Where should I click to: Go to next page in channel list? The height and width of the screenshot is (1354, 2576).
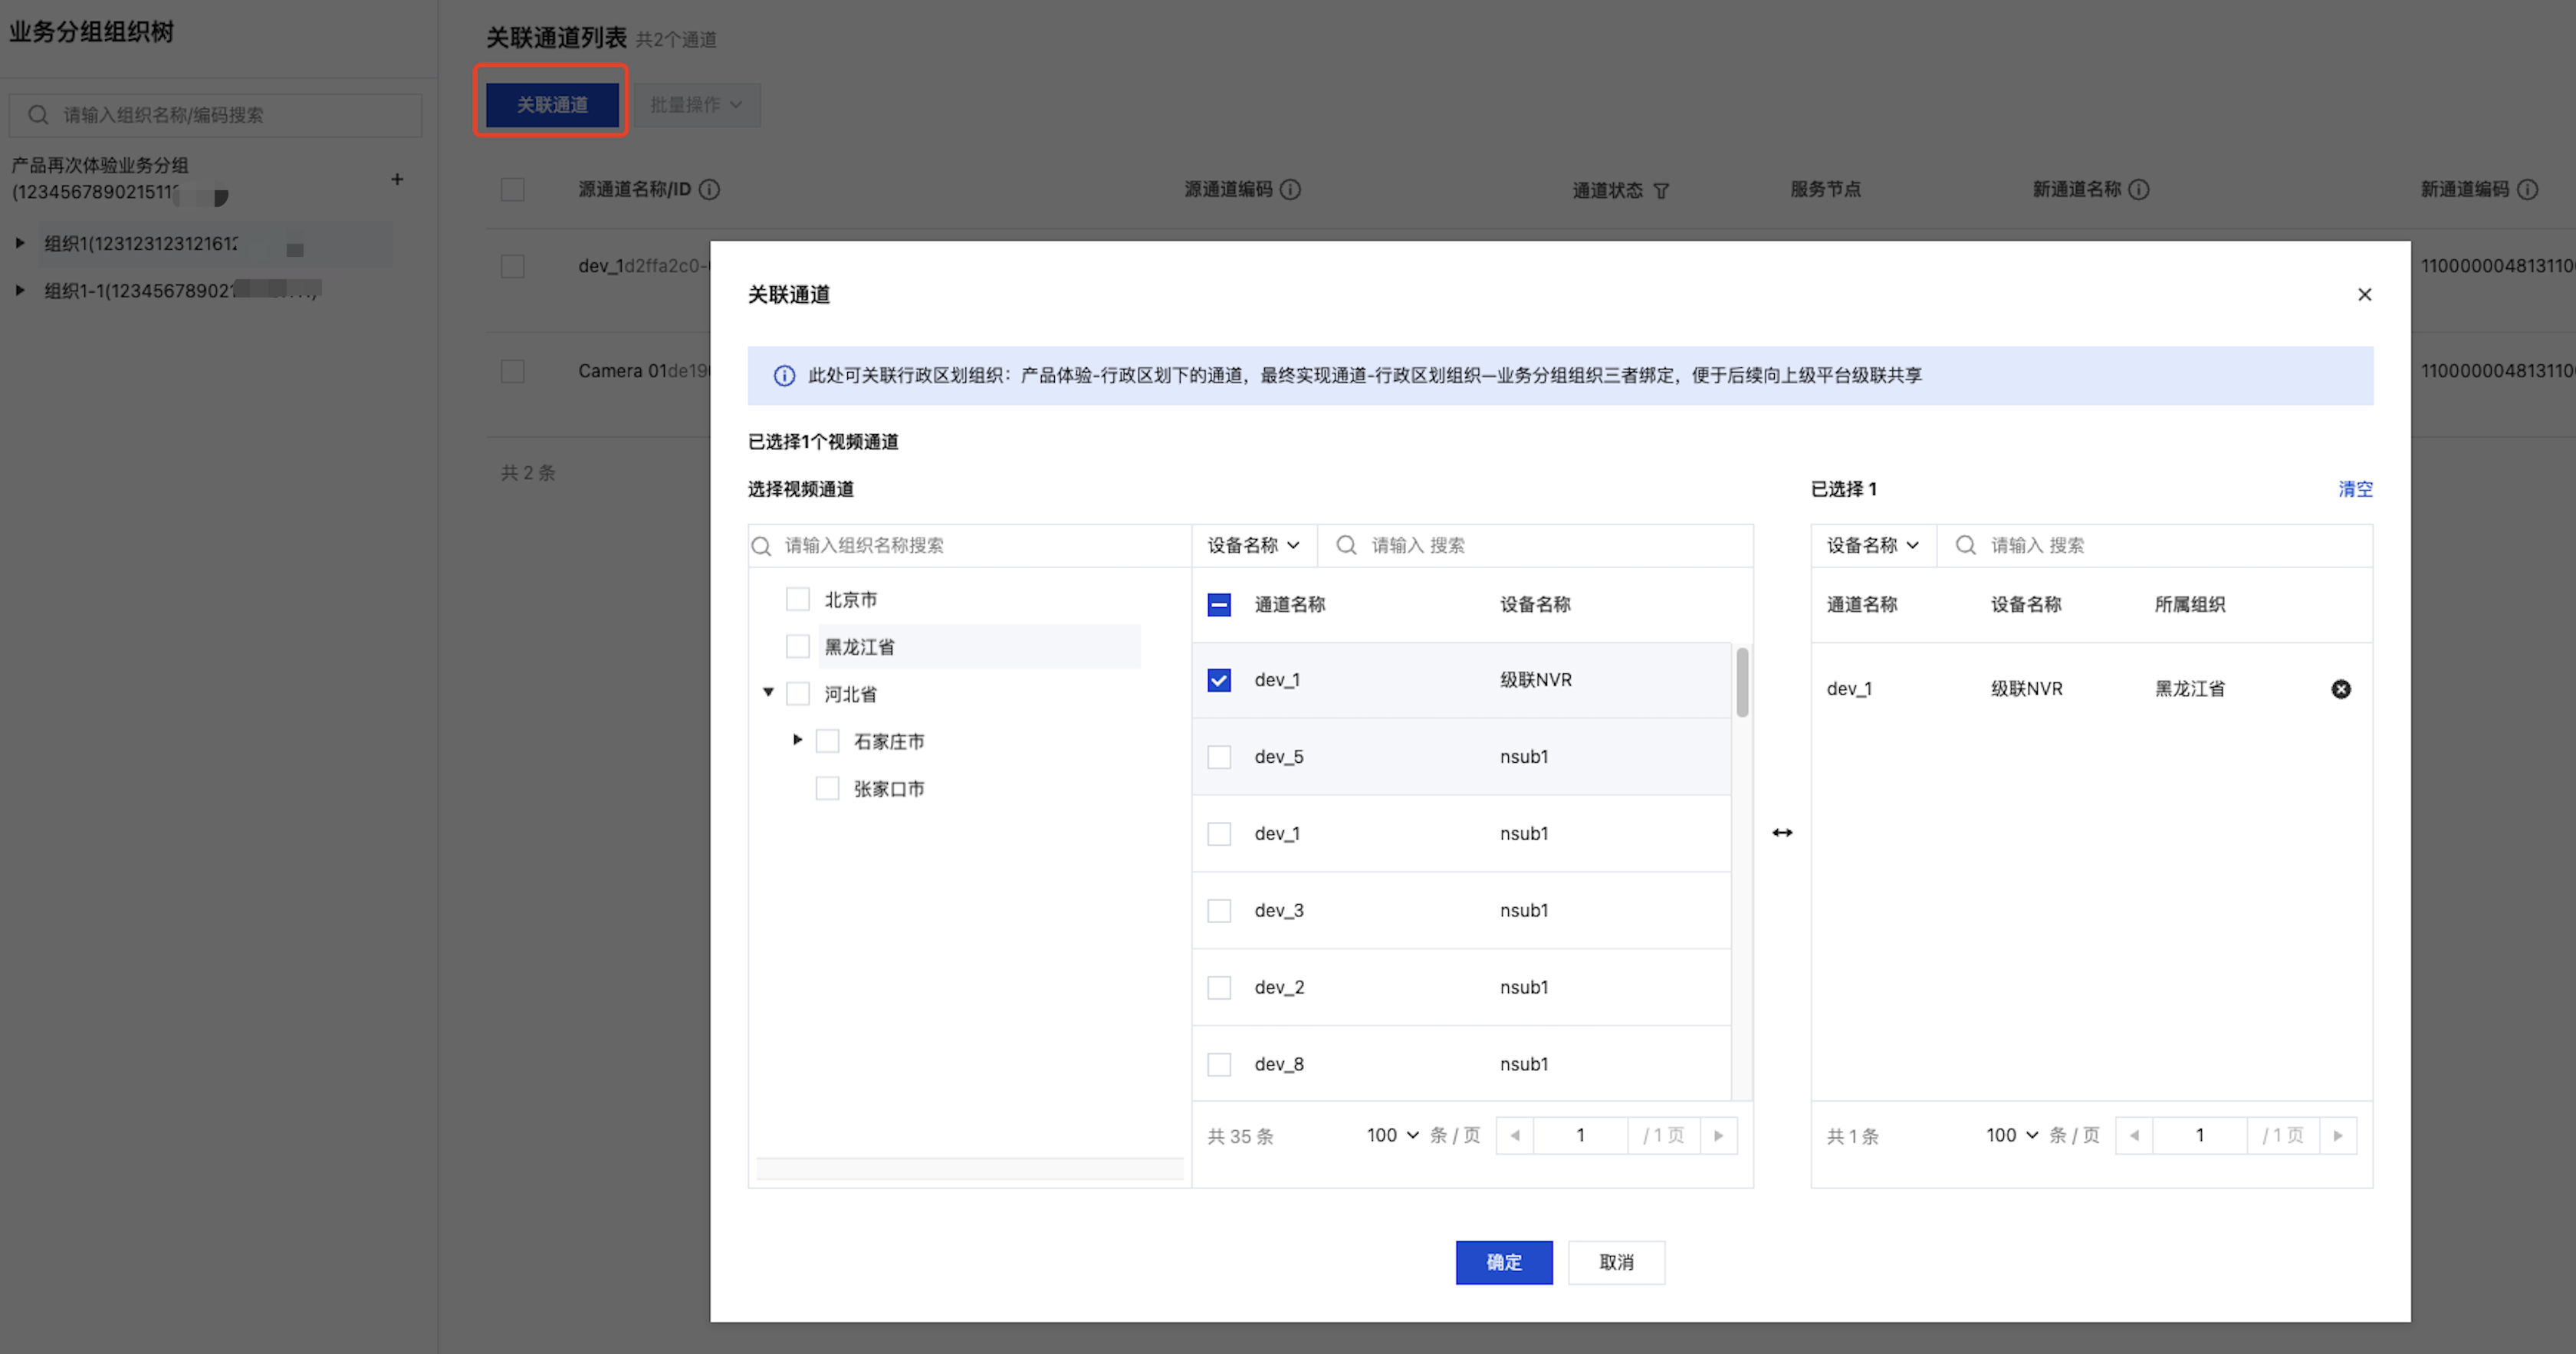(1719, 1135)
